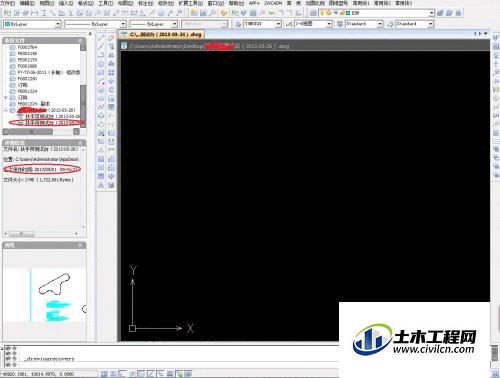Toggle the layer freeze sun icon
Viewport: 500px width, 378px height.
point(328,13)
